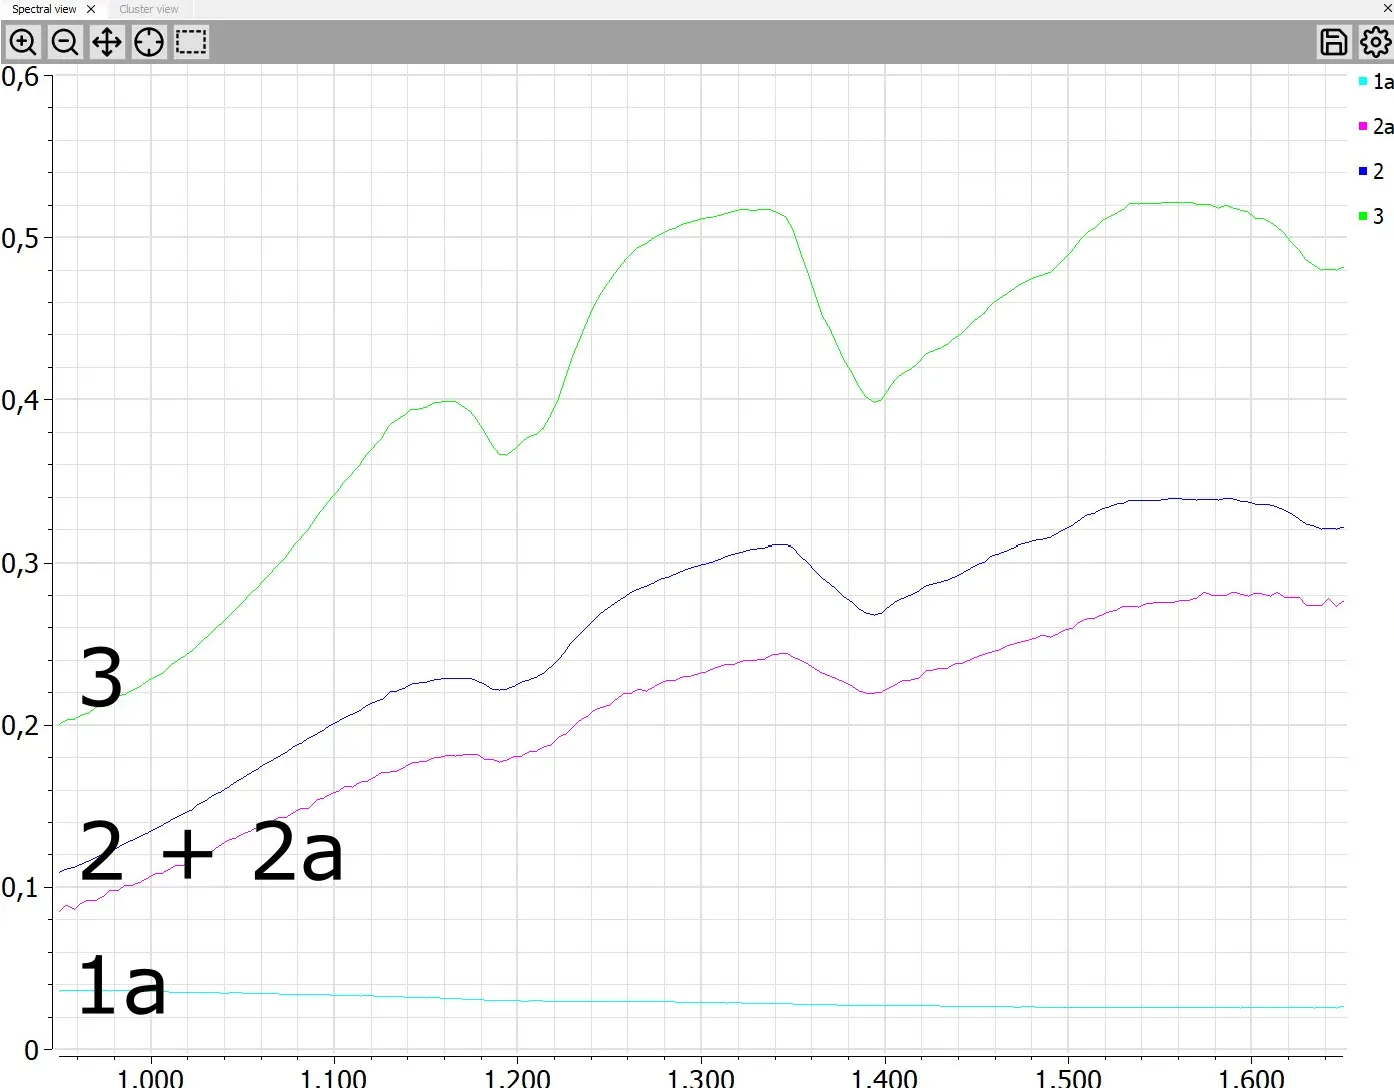Select the crosshair target tool
The width and height of the screenshot is (1394, 1088).
149,42
